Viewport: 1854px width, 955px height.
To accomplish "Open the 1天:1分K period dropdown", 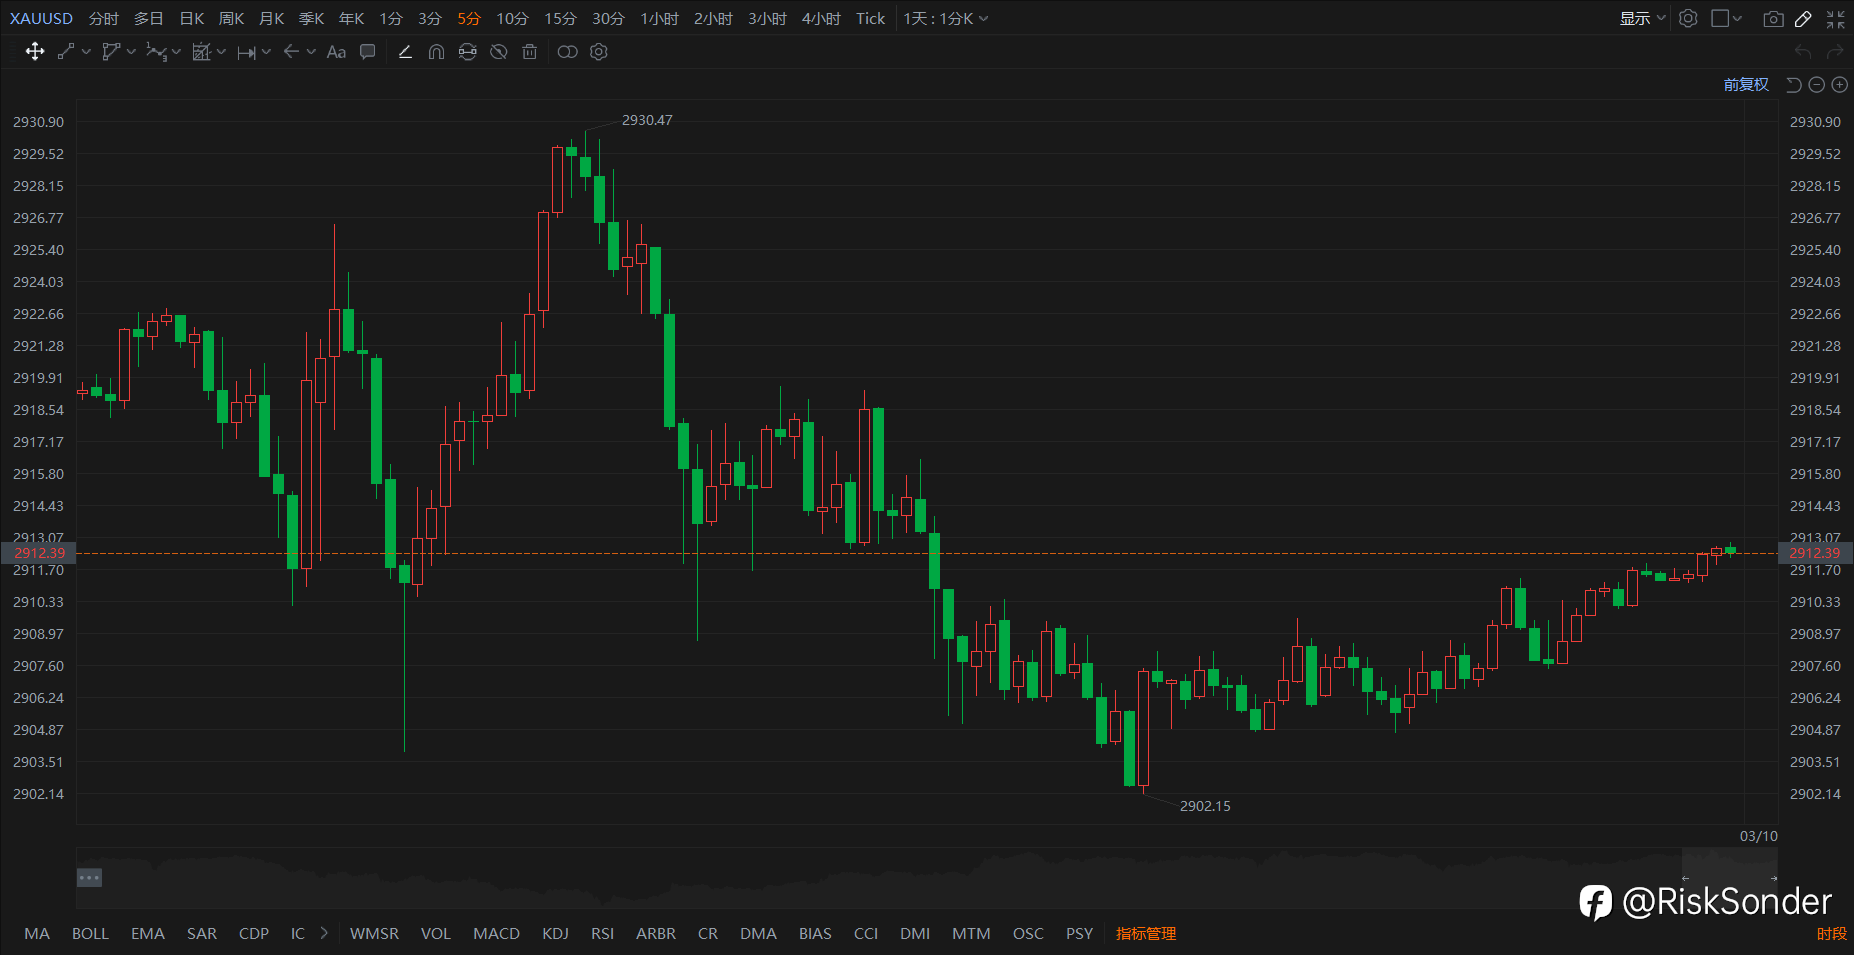I will coord(946,18).
